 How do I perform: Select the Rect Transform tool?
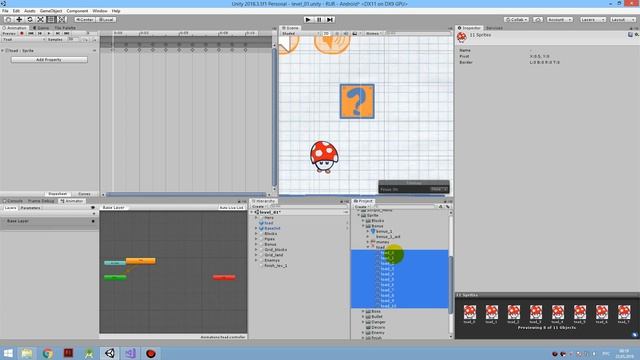(51, 19)
